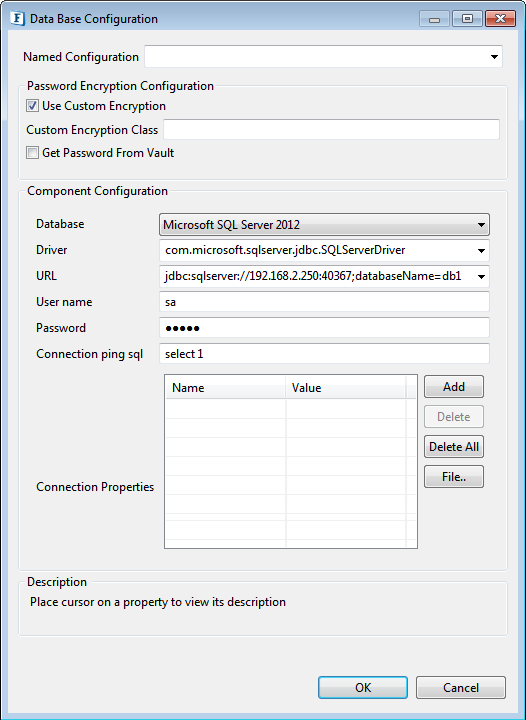Open the Named Configuration dropdown
The height and width of the screenshot is (720, 526).
pos(494,57)
